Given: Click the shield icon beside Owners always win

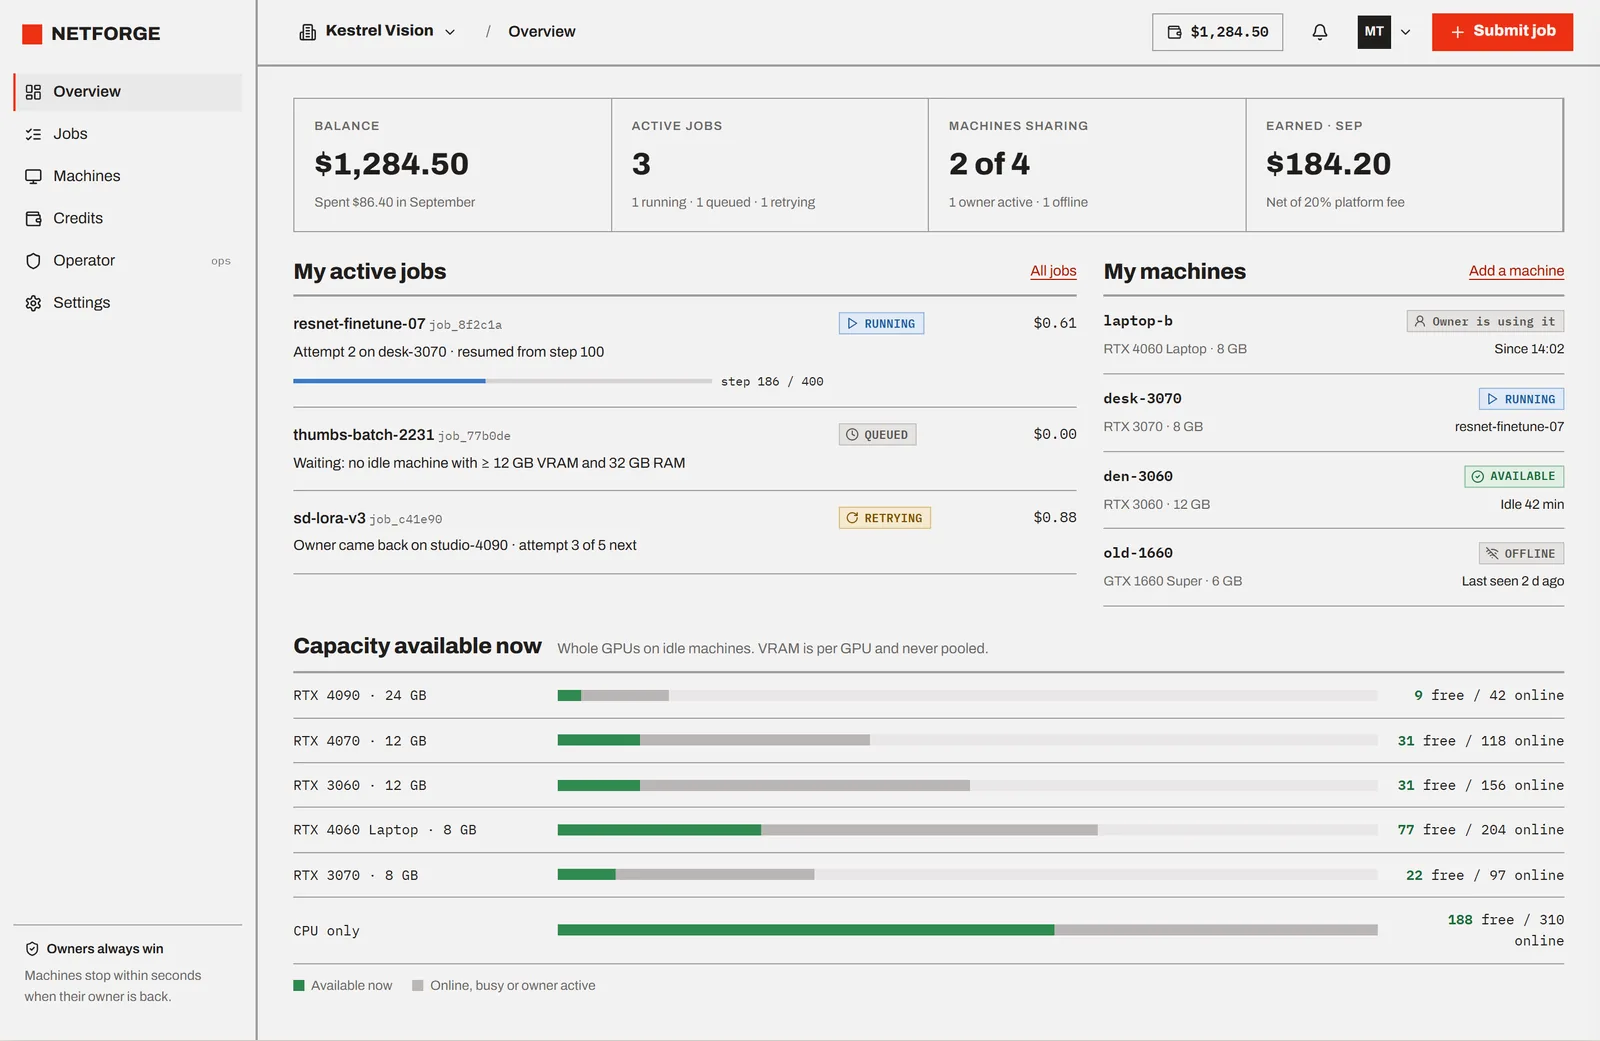Looking at the screenshot, I should 32,949.
